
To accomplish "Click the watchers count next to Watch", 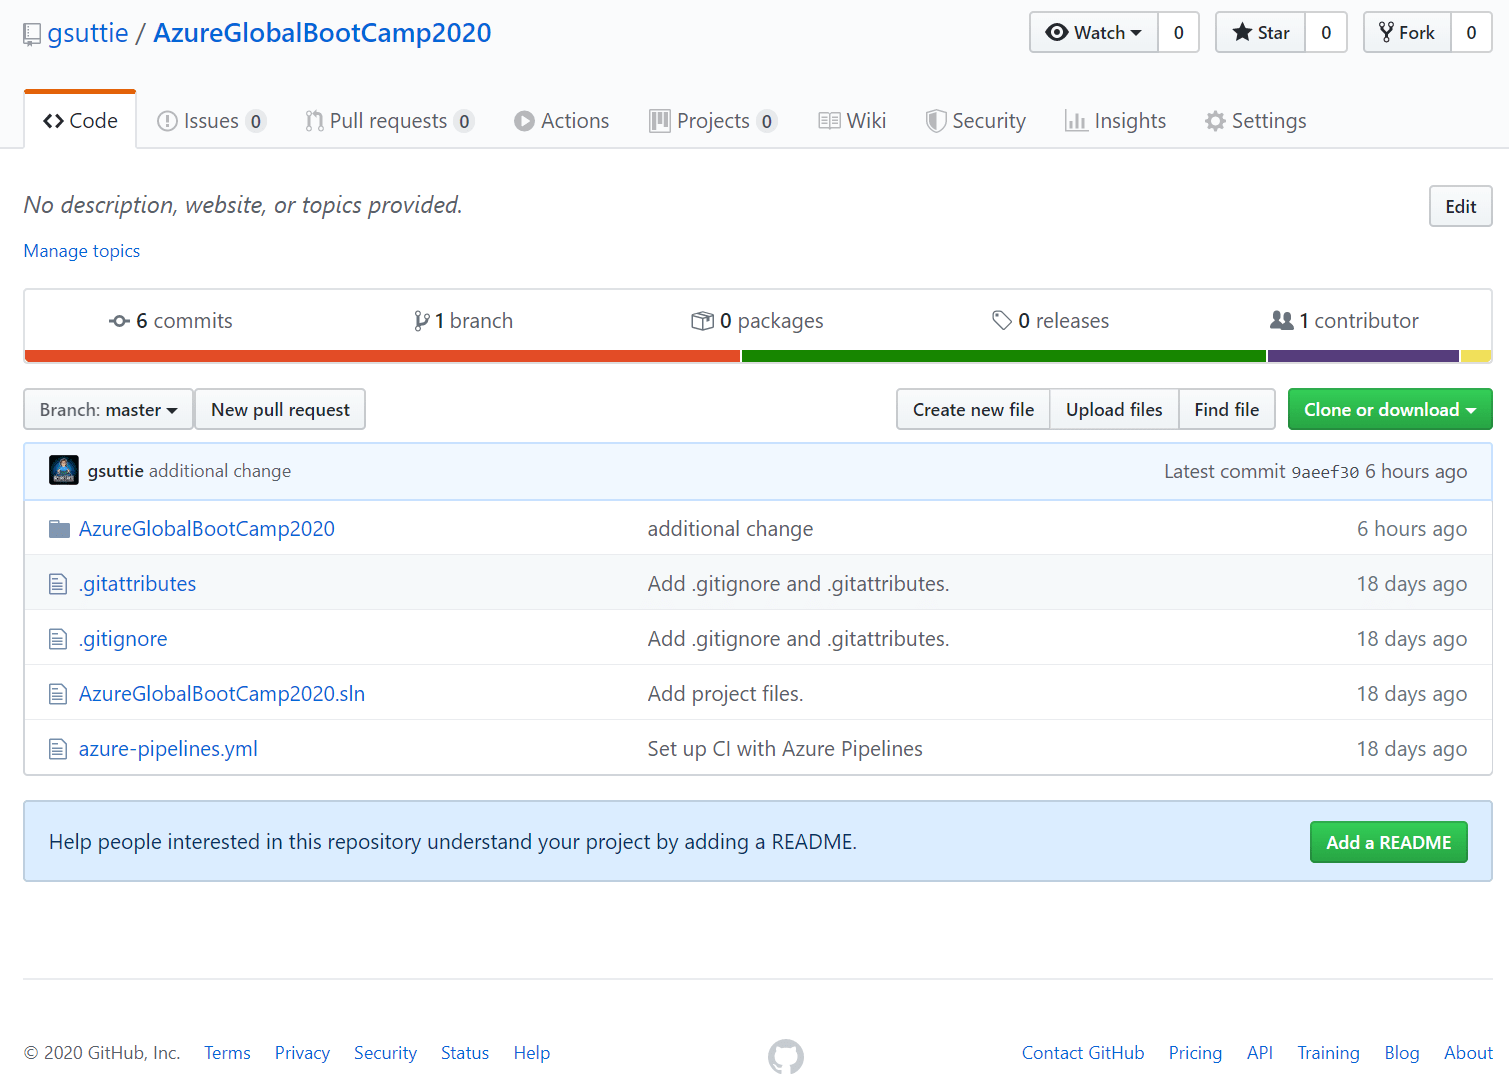I will click(x=1179, y=33).
